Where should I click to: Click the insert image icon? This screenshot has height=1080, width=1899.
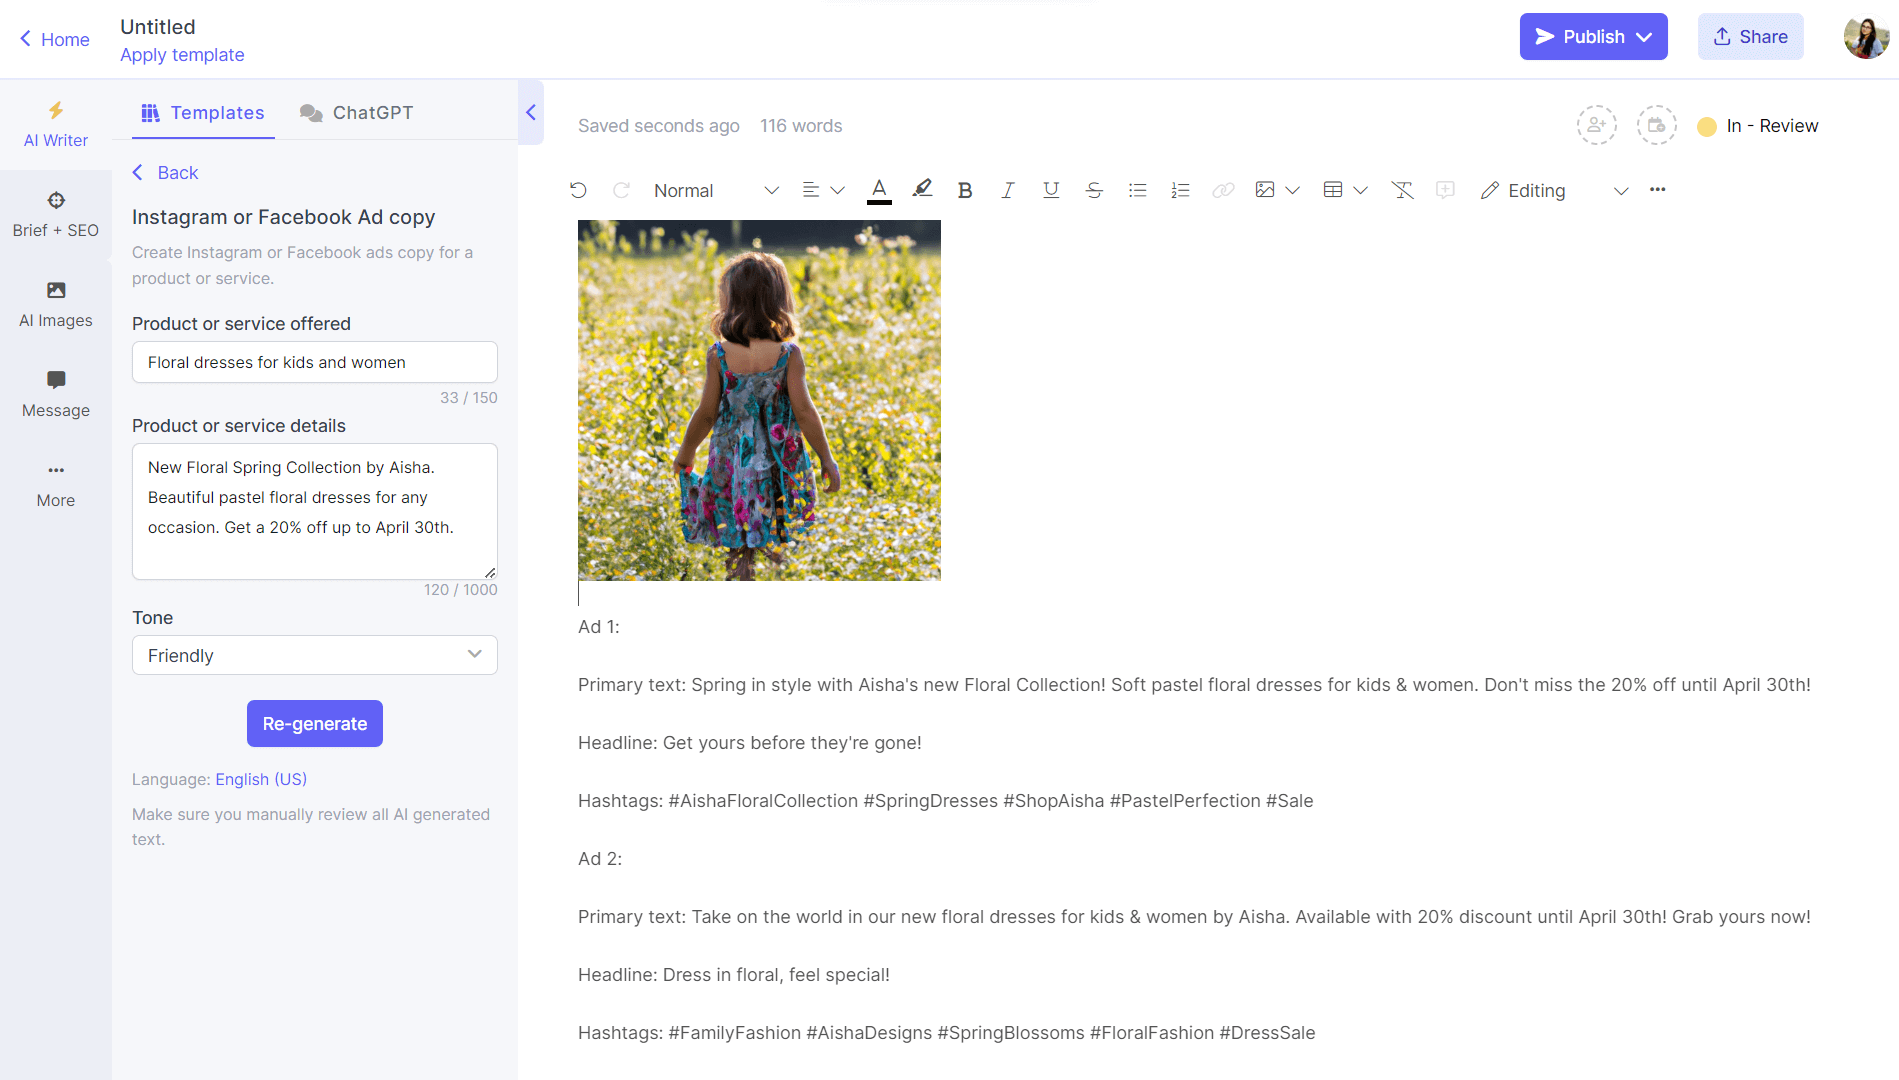[x=1265, y=190]
